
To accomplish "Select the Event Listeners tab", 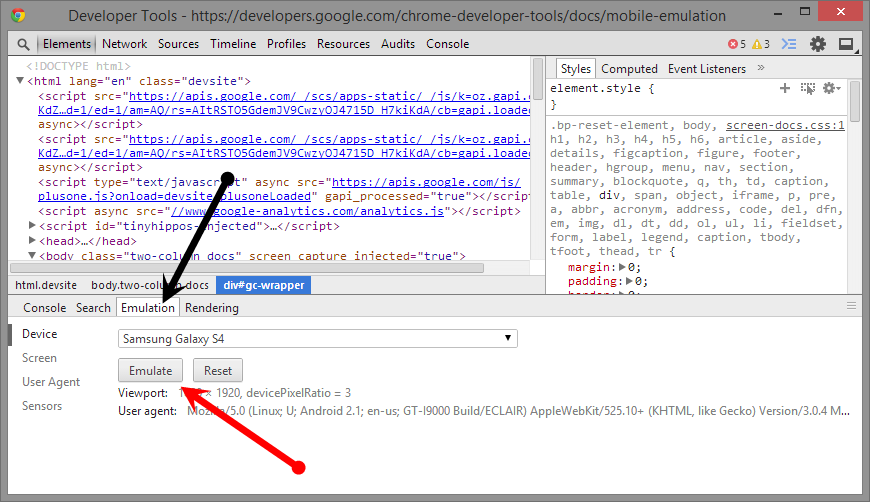I will (x=706, y=69).
